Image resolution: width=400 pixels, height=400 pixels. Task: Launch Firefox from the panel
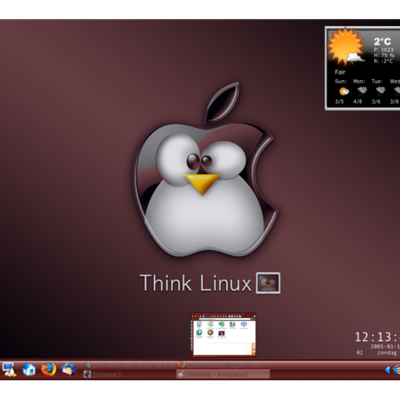48,369
